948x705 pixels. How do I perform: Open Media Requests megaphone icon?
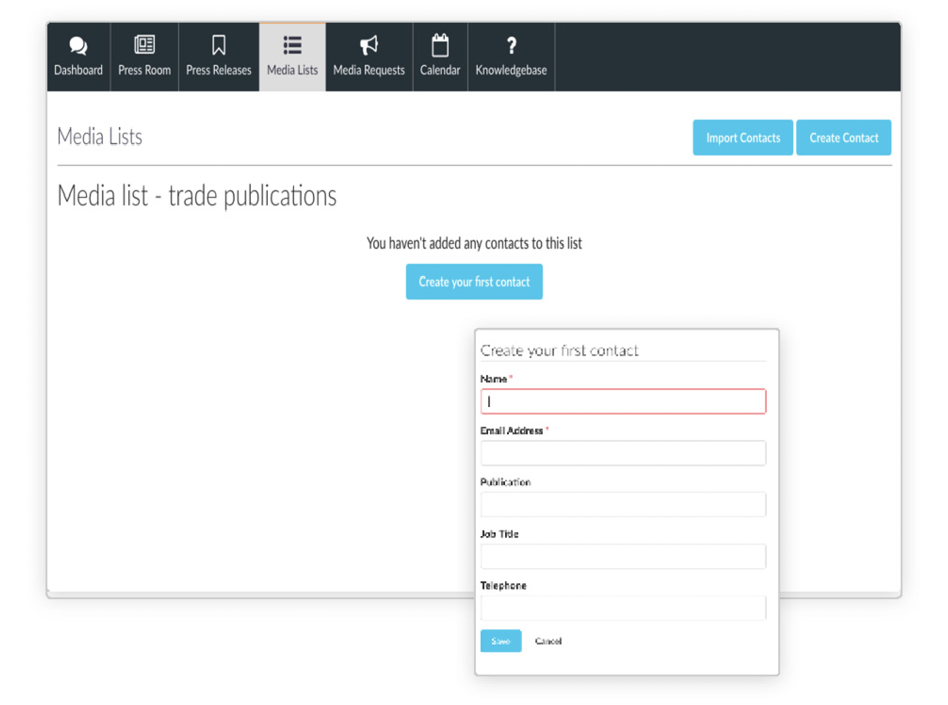369,45
